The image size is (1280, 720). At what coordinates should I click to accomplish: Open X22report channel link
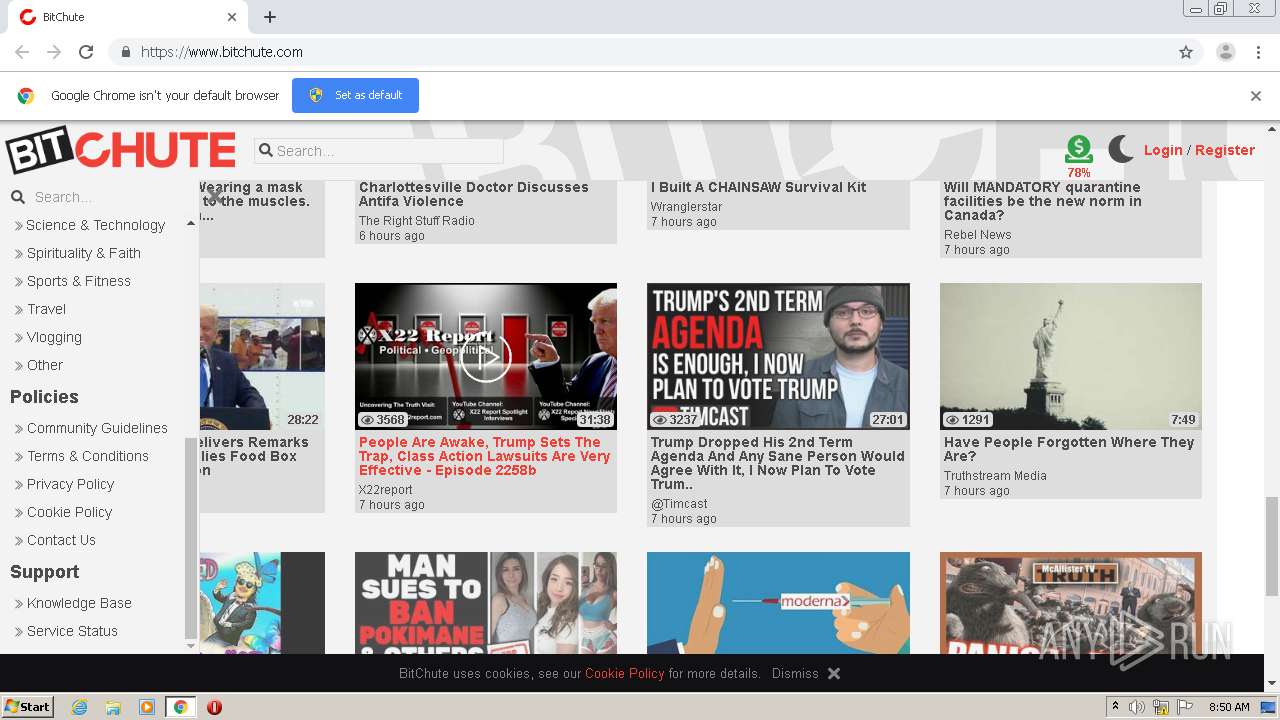click(385, 490)
